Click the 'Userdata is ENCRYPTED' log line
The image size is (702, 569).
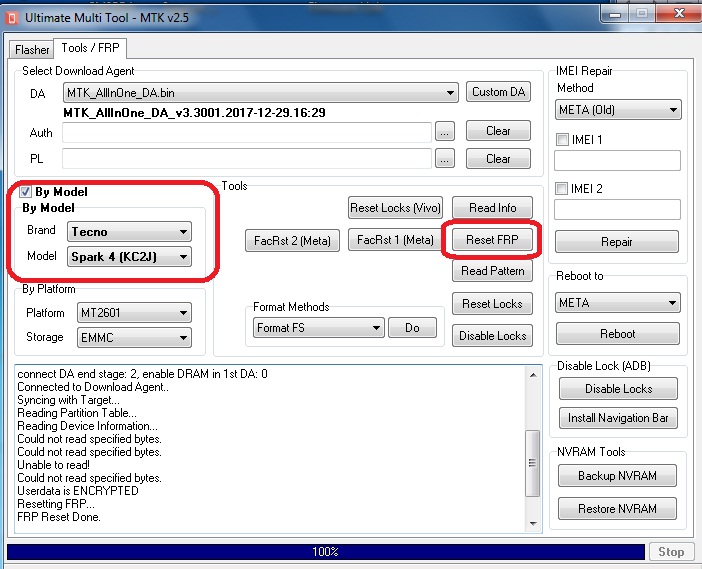(78, 491)
